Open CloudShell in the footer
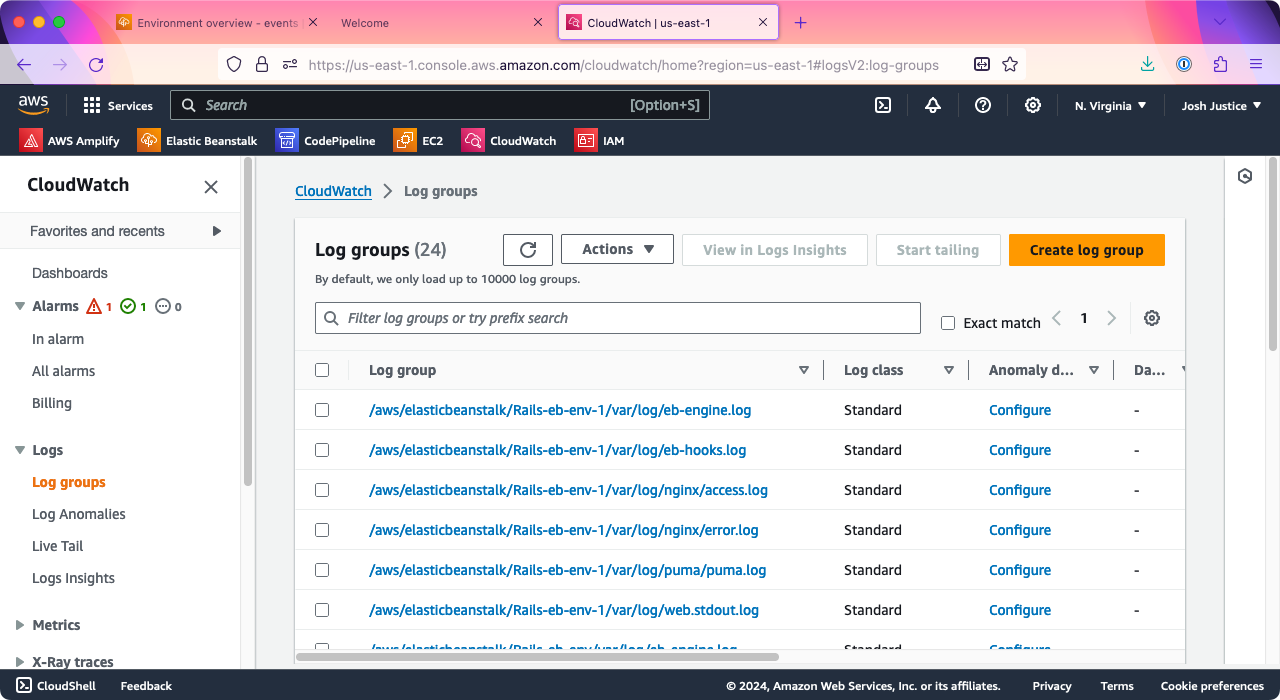 coord(57,686)
